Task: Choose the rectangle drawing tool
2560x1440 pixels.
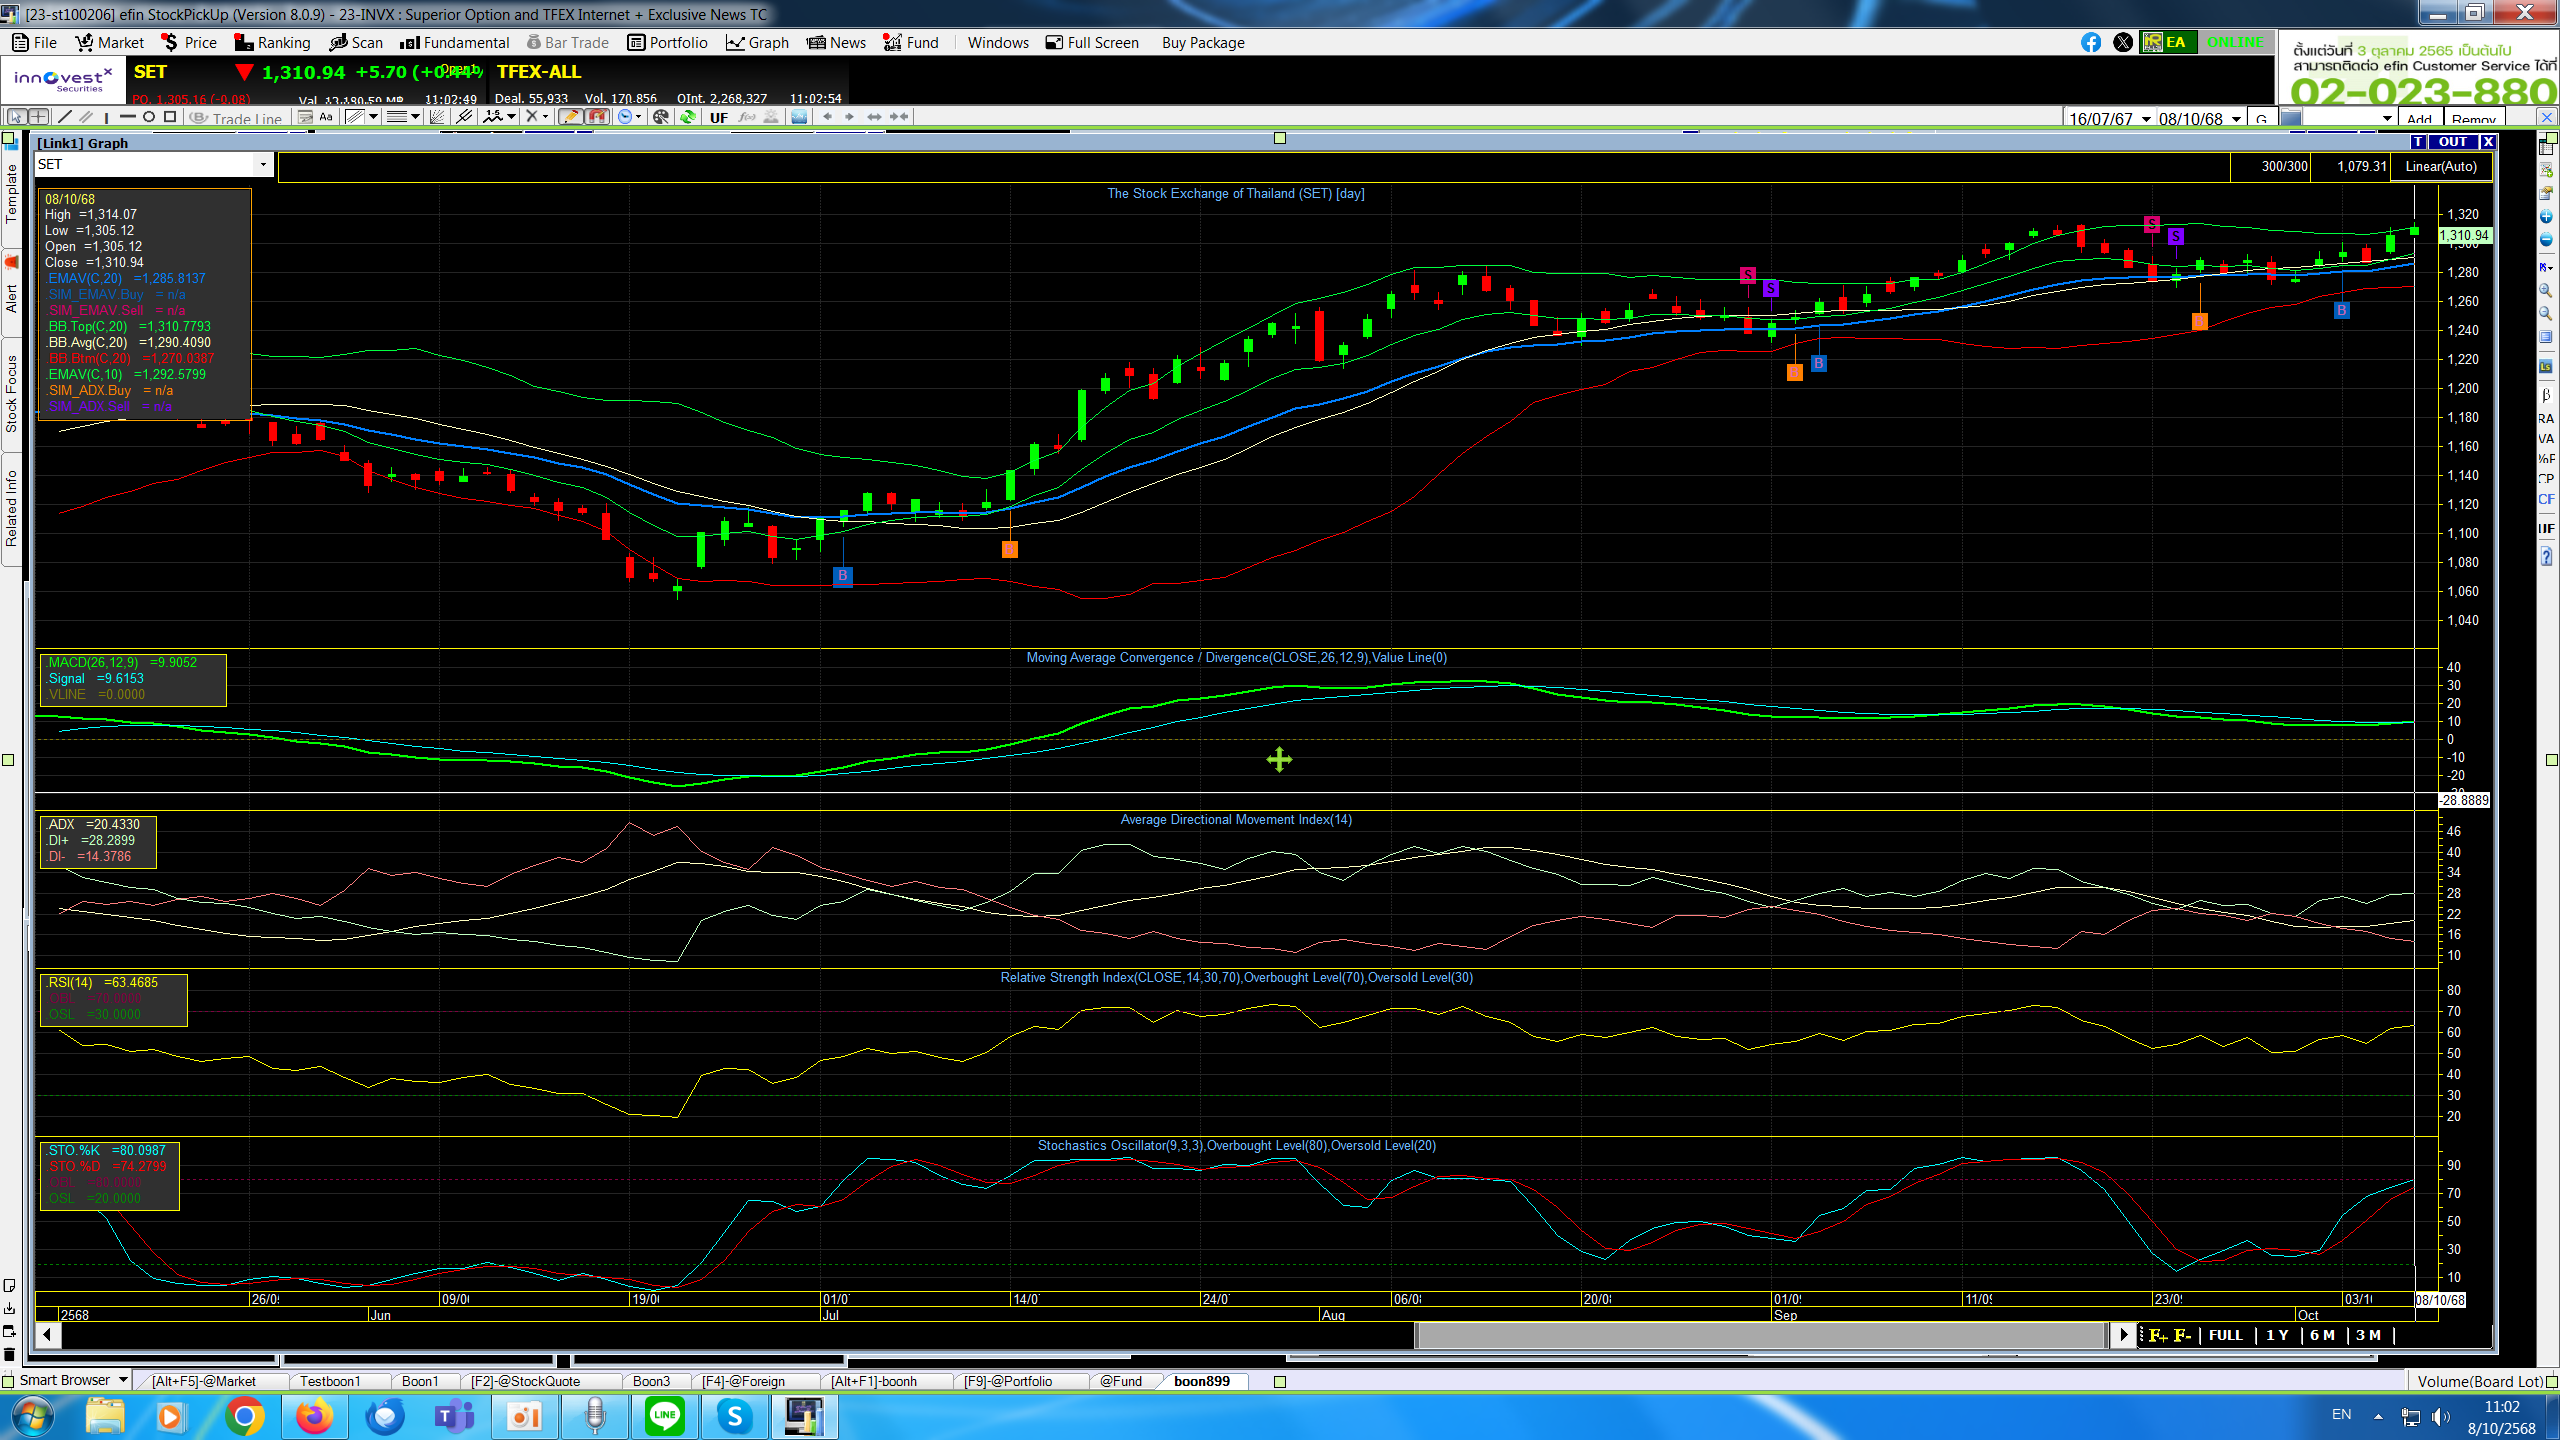Action: [170, 117]
